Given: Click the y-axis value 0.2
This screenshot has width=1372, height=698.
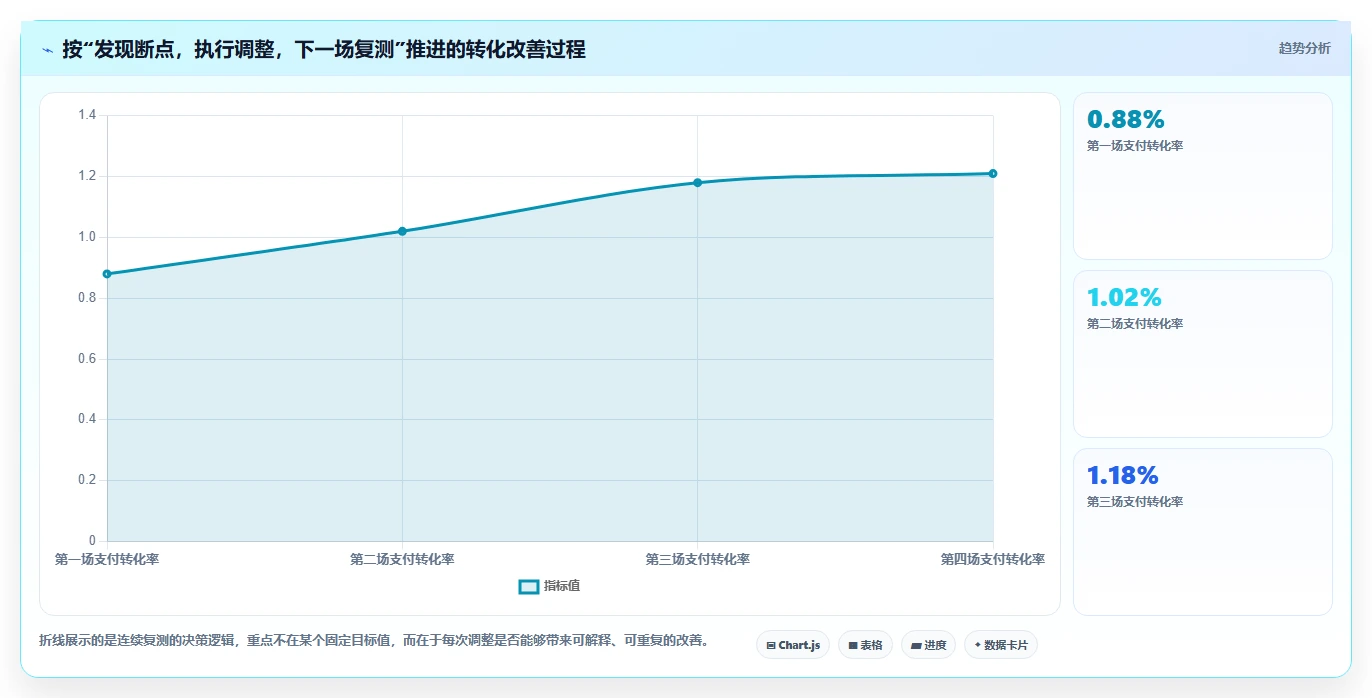Looking at the screenshot, I should [87, 480].
